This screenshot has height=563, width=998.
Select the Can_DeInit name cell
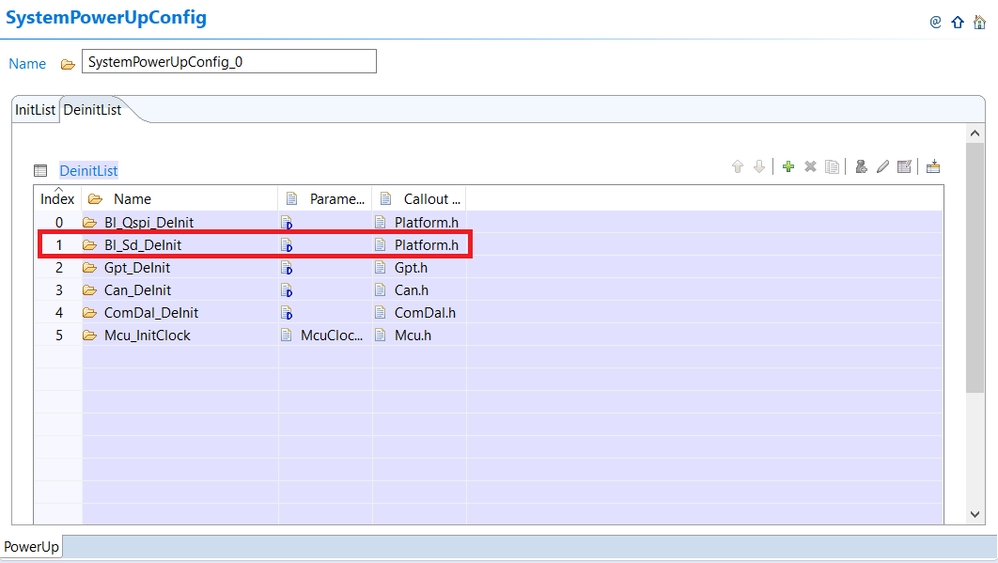[180, 290]
